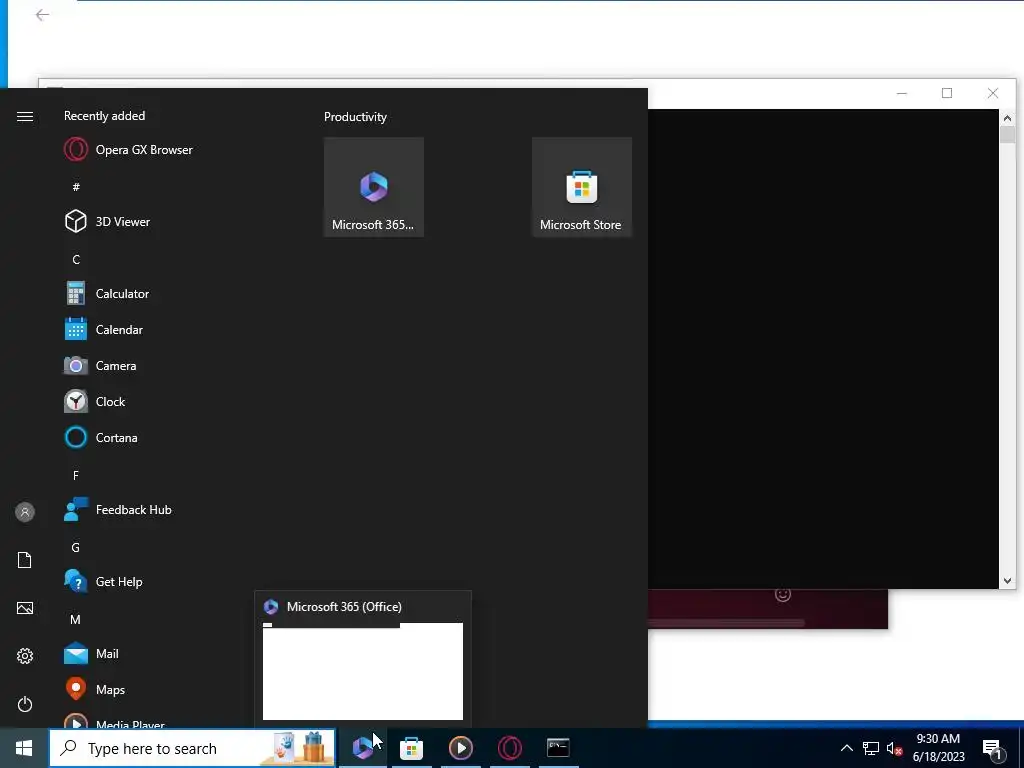Open Calculator from the app list
The width and height of the screenshot is (1024, 768).
pos(106,294)
